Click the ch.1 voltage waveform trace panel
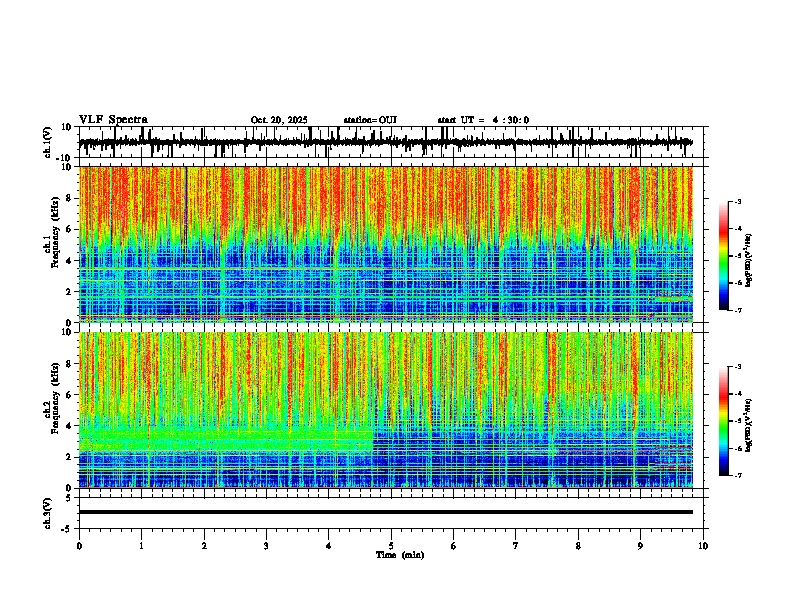792x612 pixels. pos(393,142)
